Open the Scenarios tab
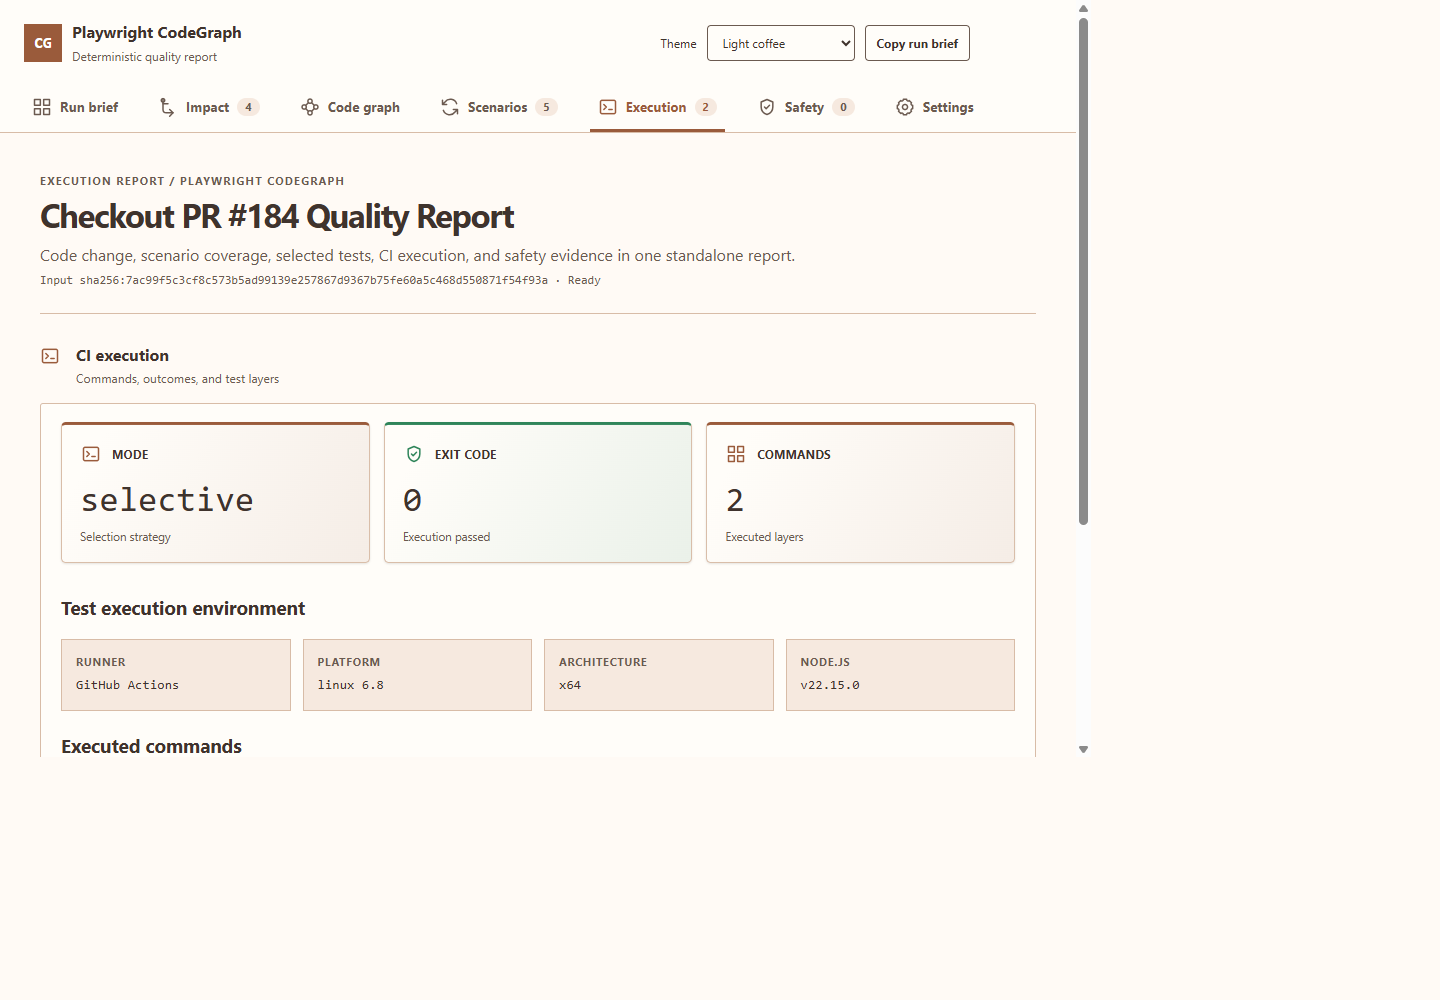Viewport: 1440px width, 1000px height. [499, 107]
